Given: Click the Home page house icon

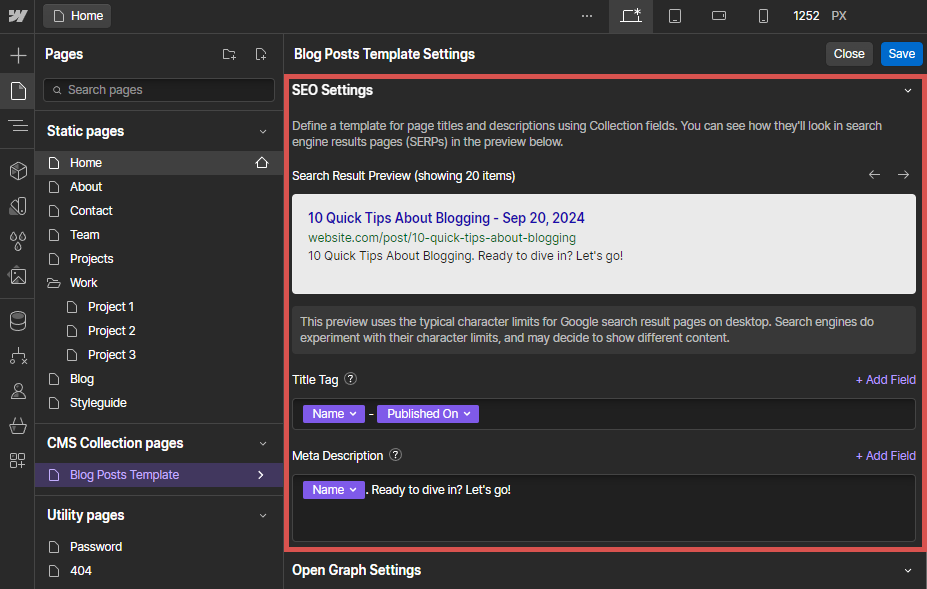Looking at the screenshot, I should coord(262,163).
